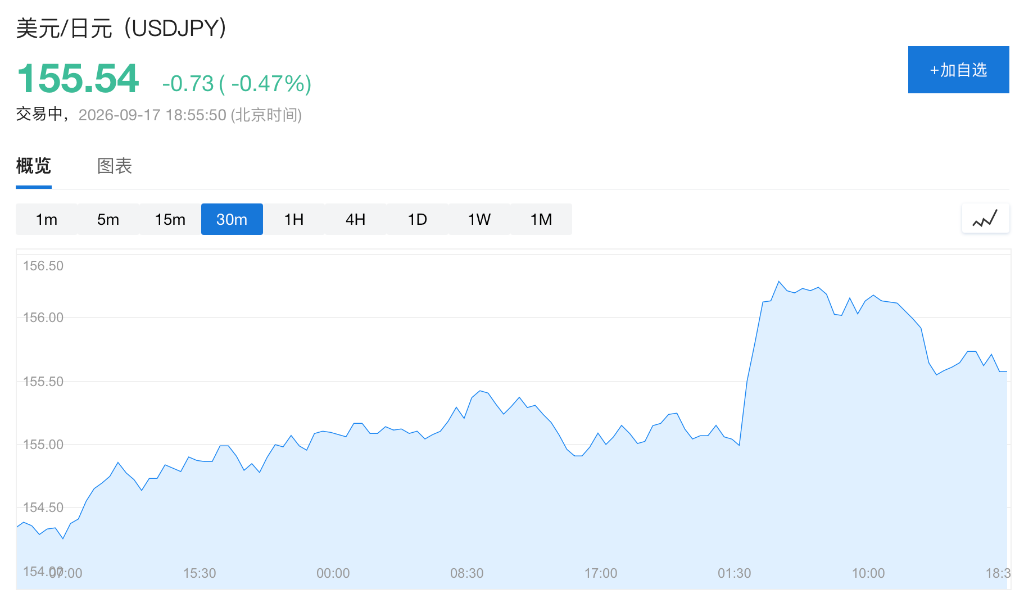Select the 1m timeframe
The height and width of the screenshot is (604, 1024).
(46, 219)
